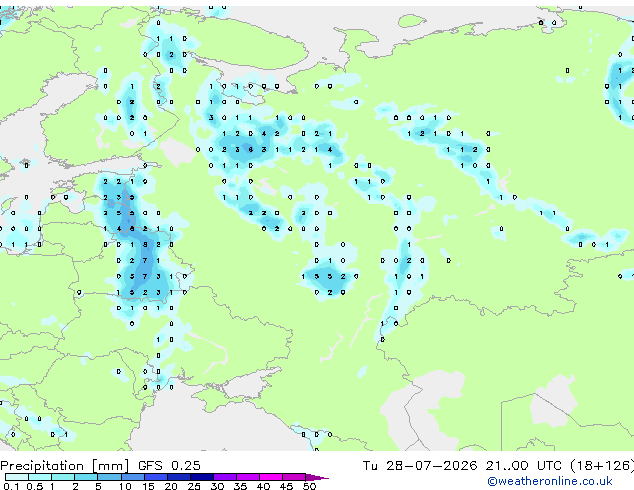Select the '21..00 UTC' time label

(524, 465)
